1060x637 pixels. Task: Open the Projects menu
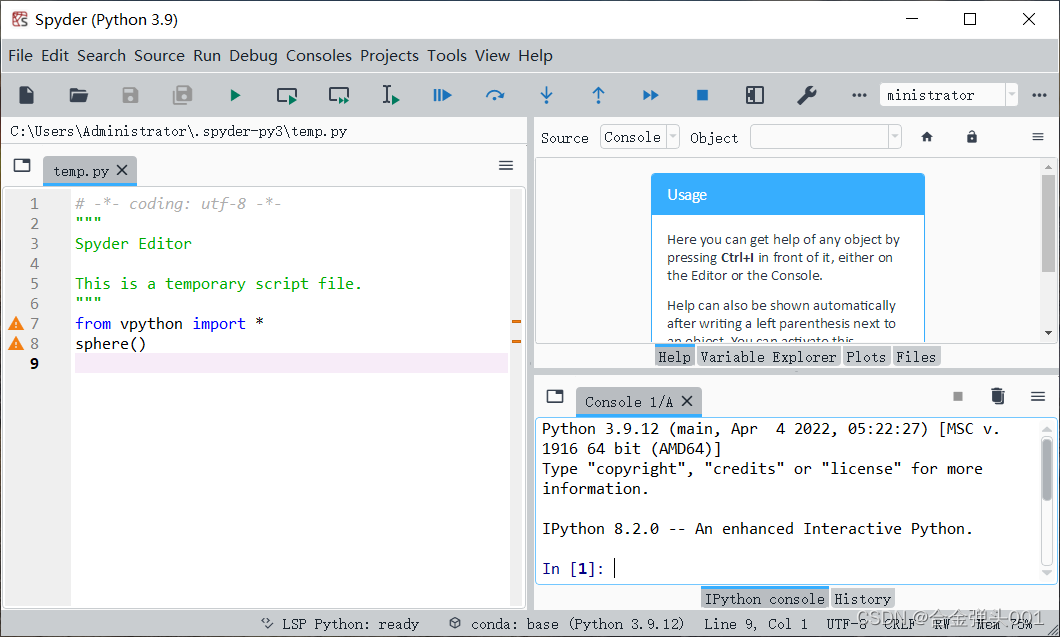389,55
